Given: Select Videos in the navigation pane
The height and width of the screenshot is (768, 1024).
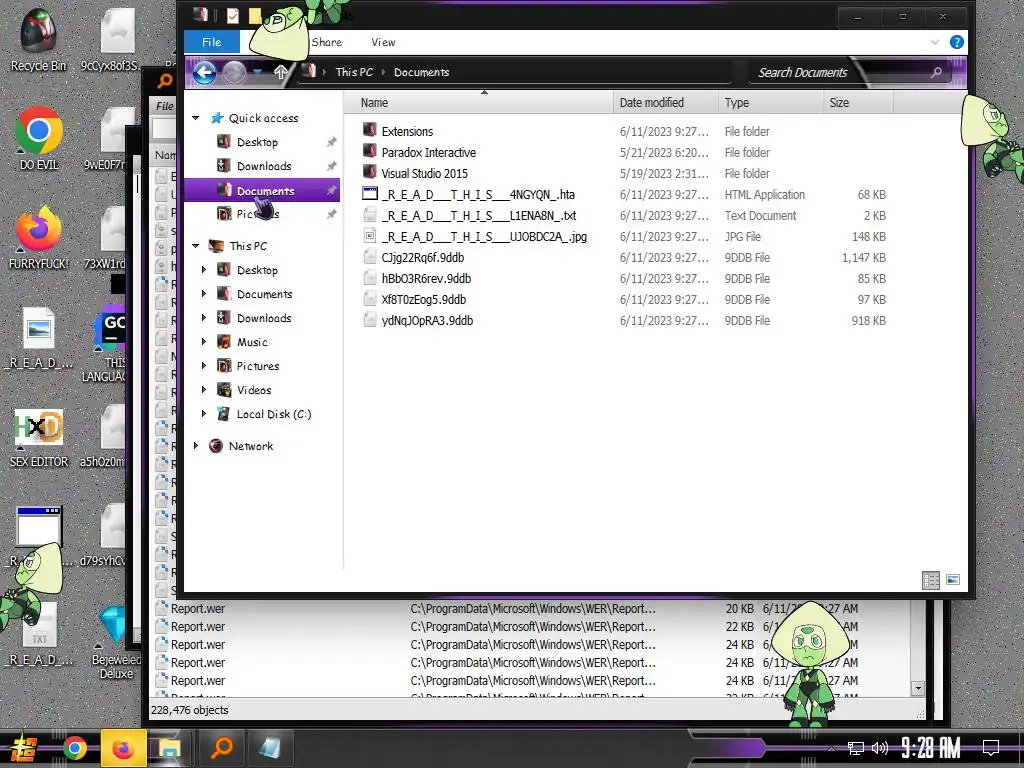Looking at the screenshot, I should 254,391.
